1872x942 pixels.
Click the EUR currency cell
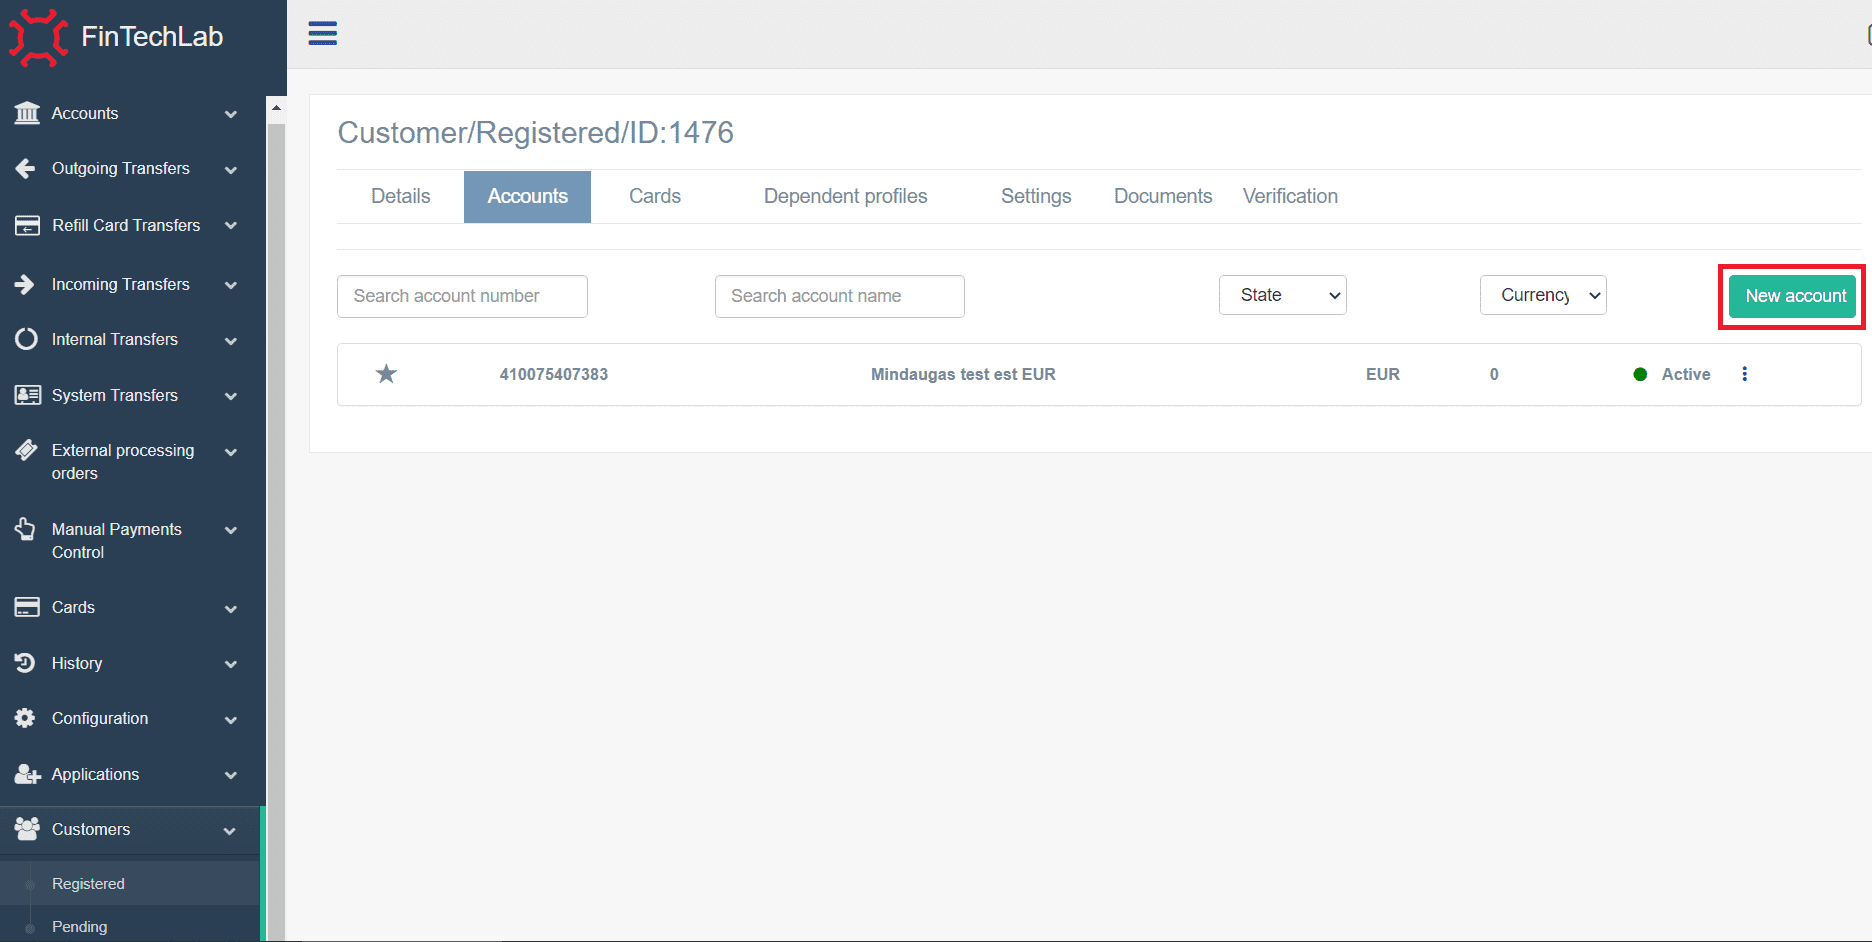pyautogui.click(x=1383, y=374)
